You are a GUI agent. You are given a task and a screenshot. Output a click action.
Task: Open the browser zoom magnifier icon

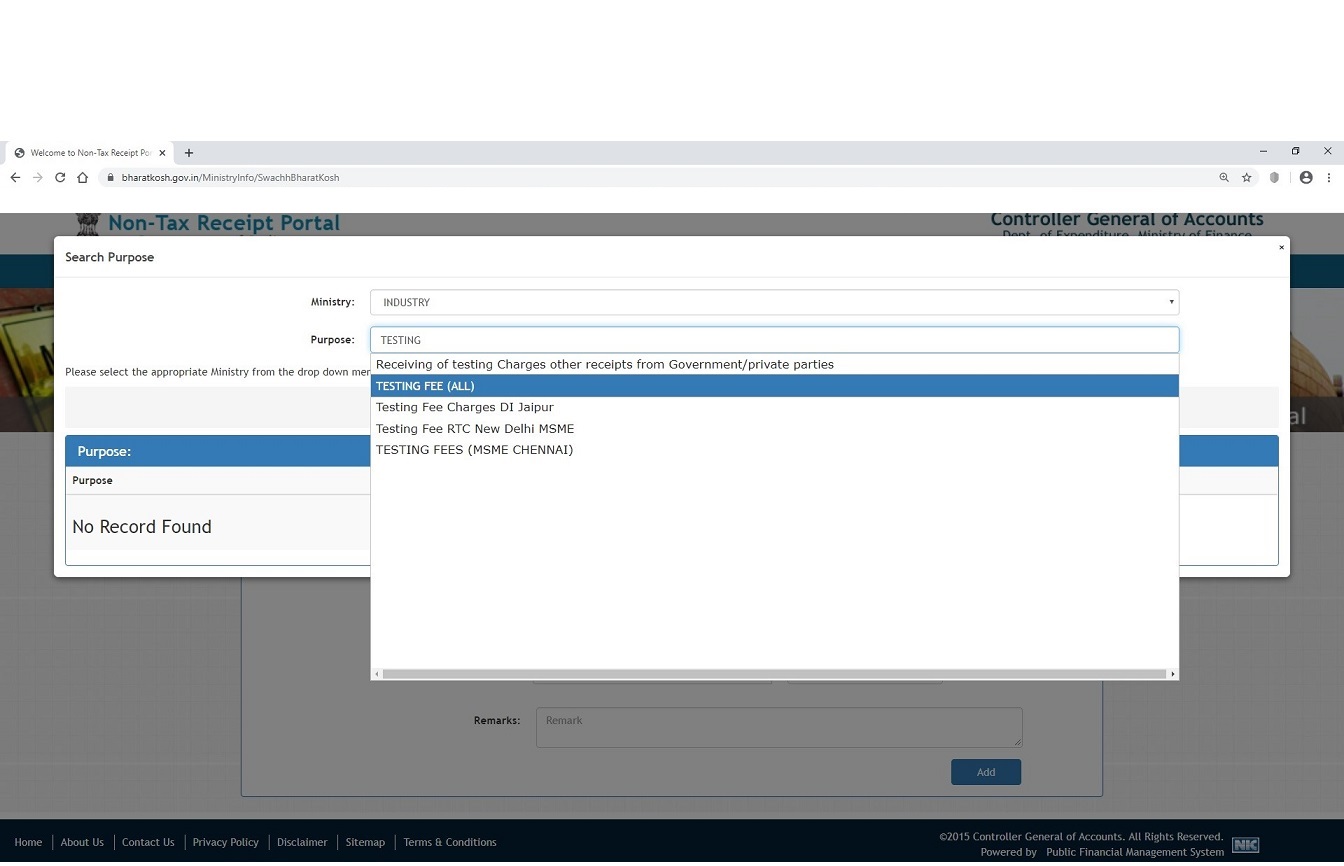(1224, 178)
